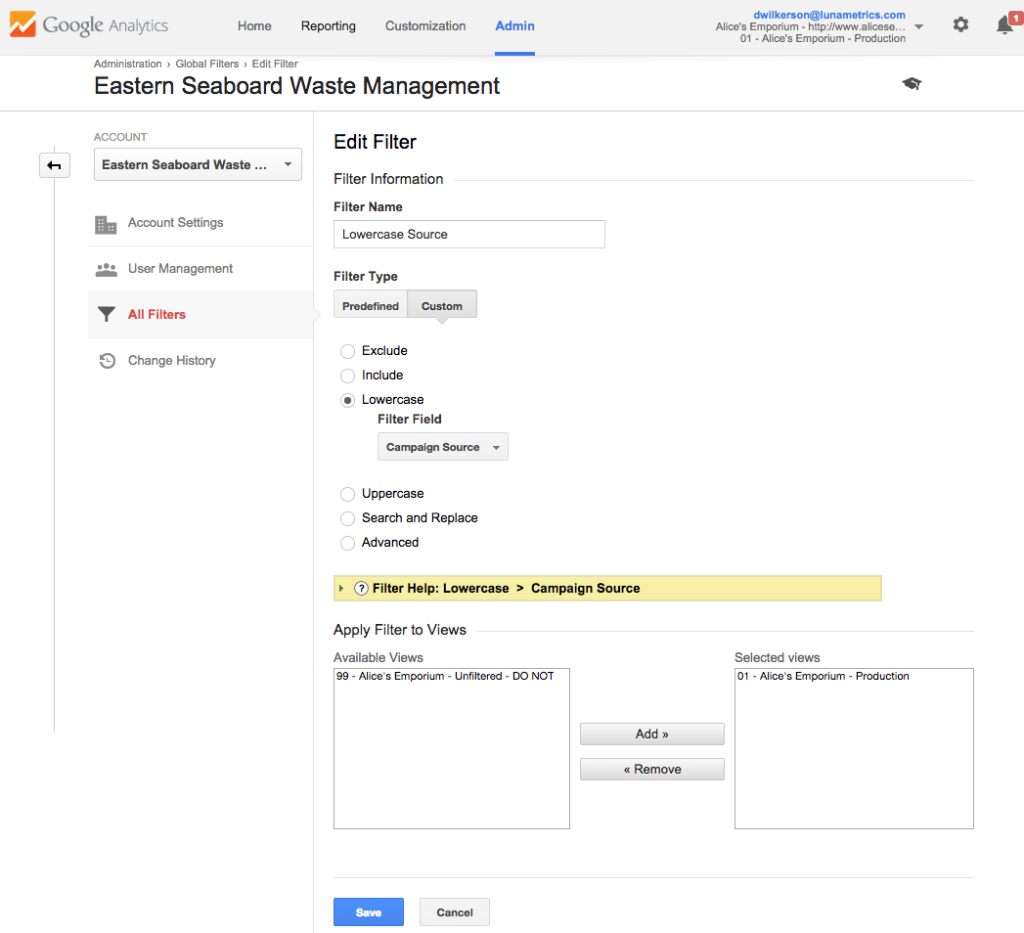The image size is (1024, 933).
Task: Click the Administration breadcrumb link
Action: pyautogui.click(x=128, y=64)
